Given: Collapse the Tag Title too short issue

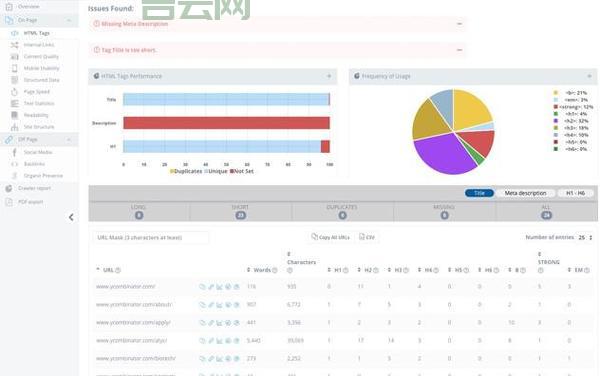Looking at the screenshot, I should [460, 50].
